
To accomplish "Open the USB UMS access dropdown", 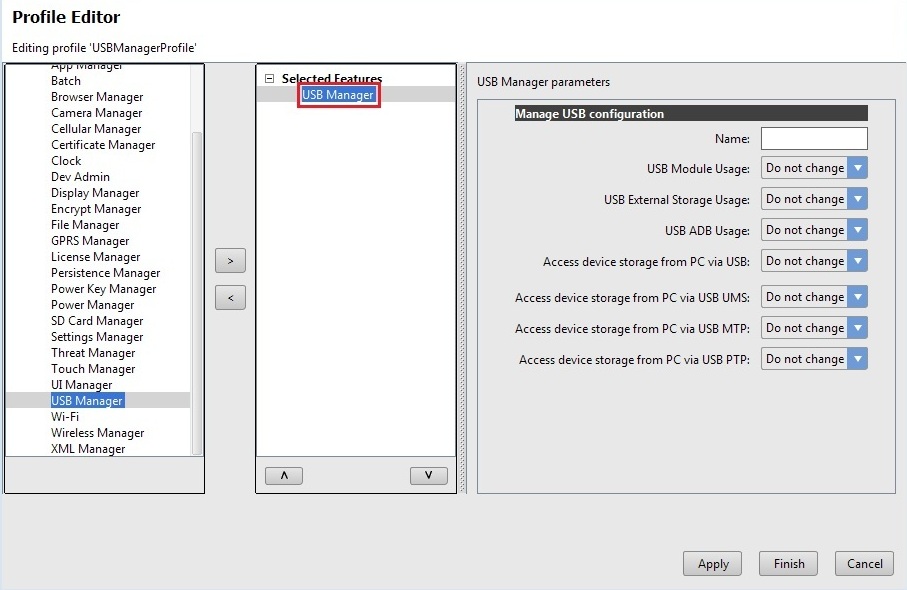I will point(857,297).
